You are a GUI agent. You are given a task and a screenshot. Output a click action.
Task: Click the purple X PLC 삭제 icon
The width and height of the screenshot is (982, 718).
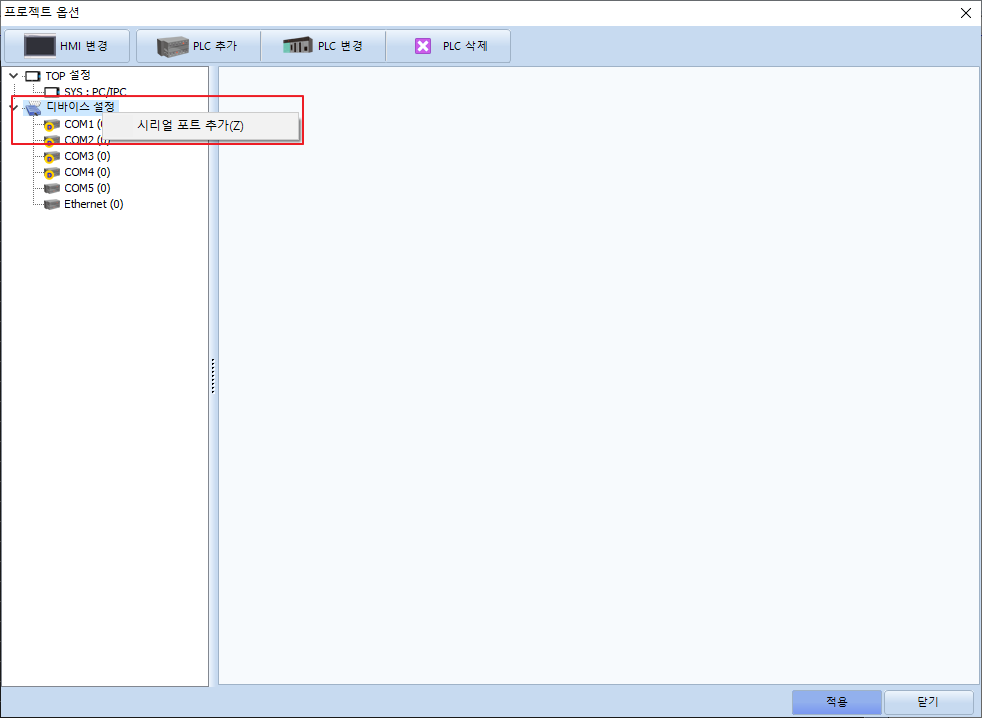(x=423, y=46)
